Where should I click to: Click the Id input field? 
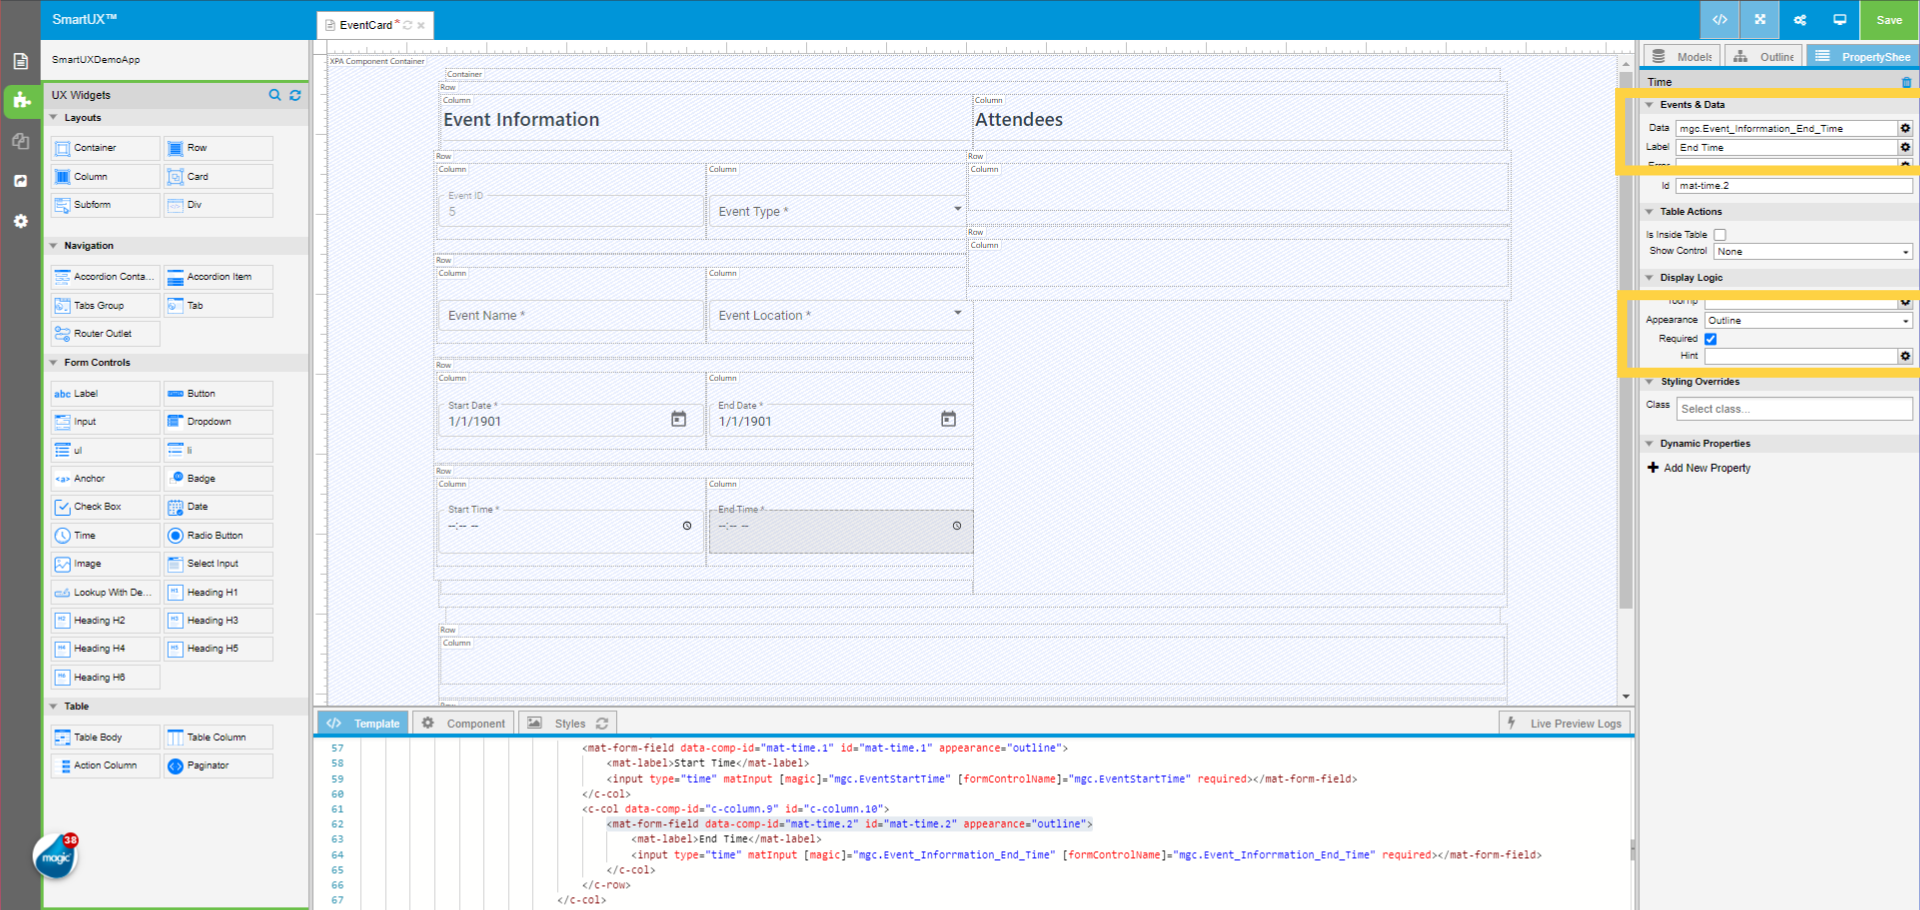tap(1793, 186)
